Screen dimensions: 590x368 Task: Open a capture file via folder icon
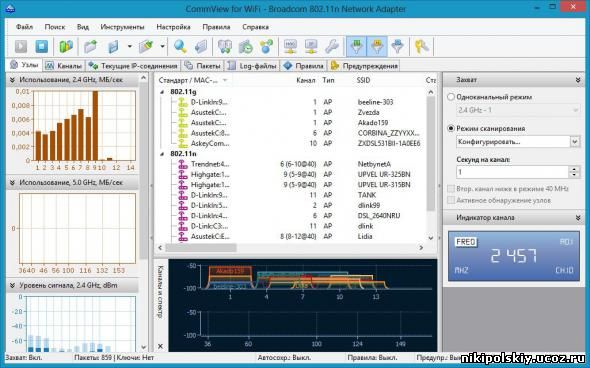pos(91,46)
